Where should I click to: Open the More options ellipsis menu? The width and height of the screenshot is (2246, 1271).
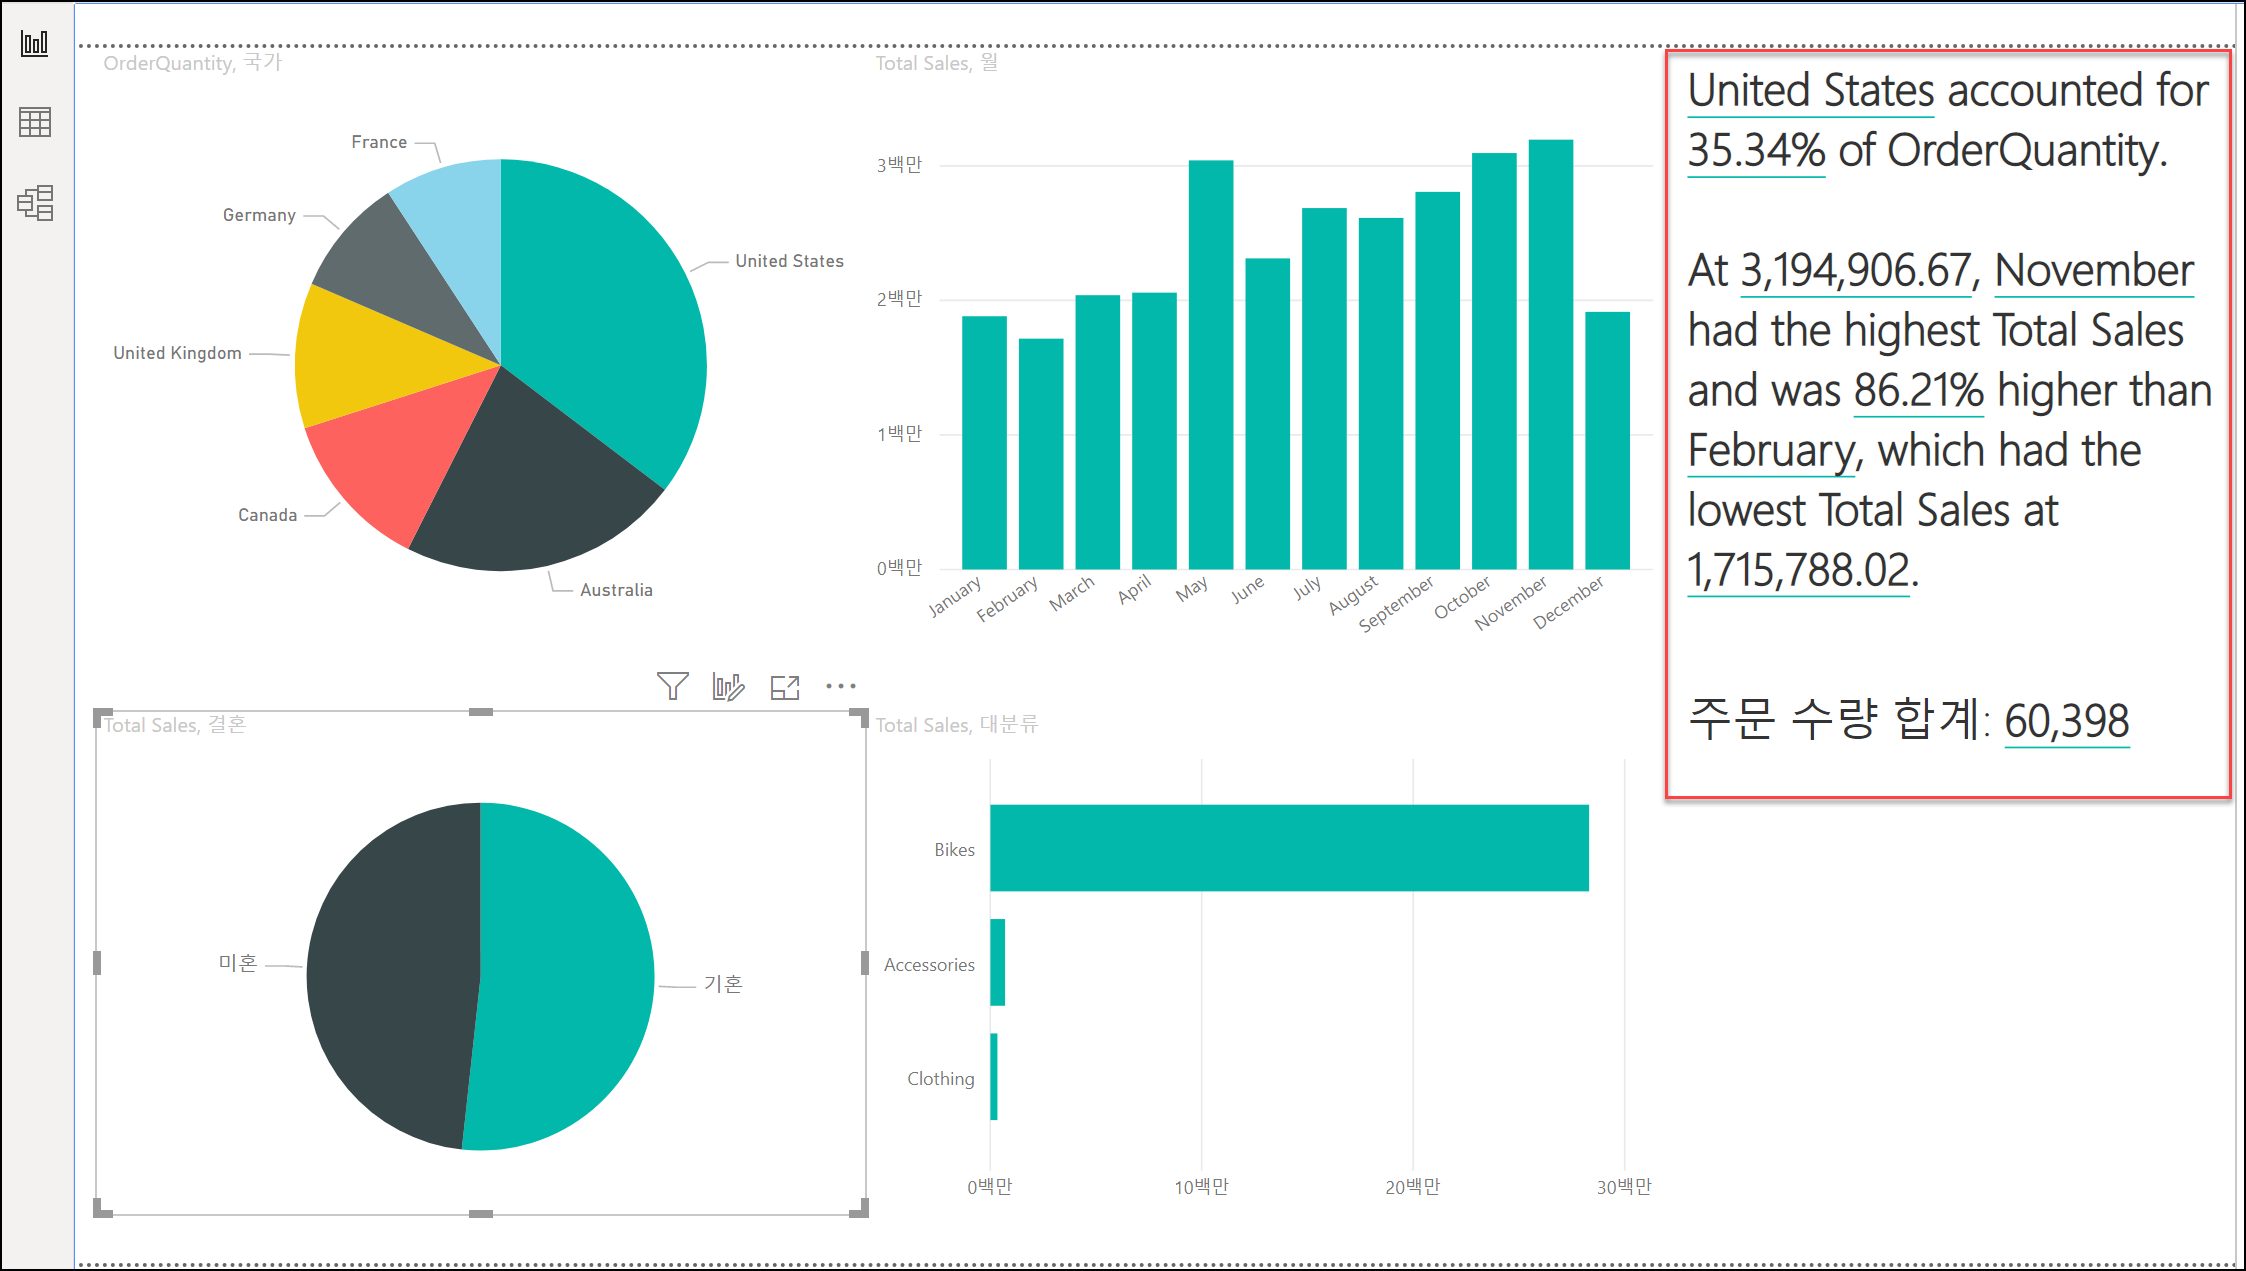(841, 686)
